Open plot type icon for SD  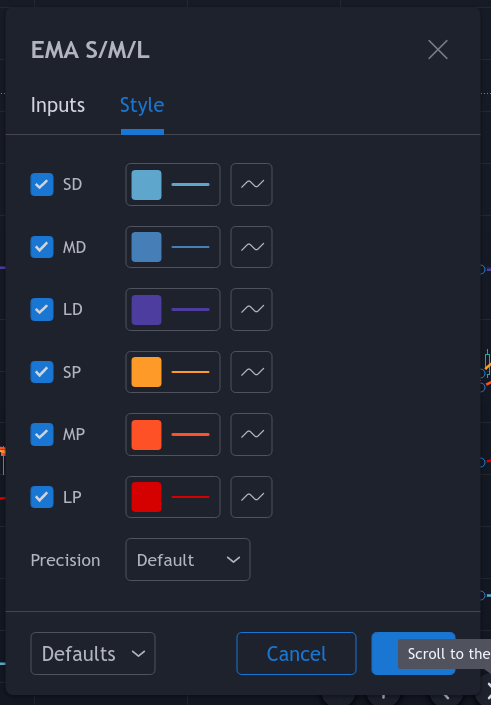251,184
